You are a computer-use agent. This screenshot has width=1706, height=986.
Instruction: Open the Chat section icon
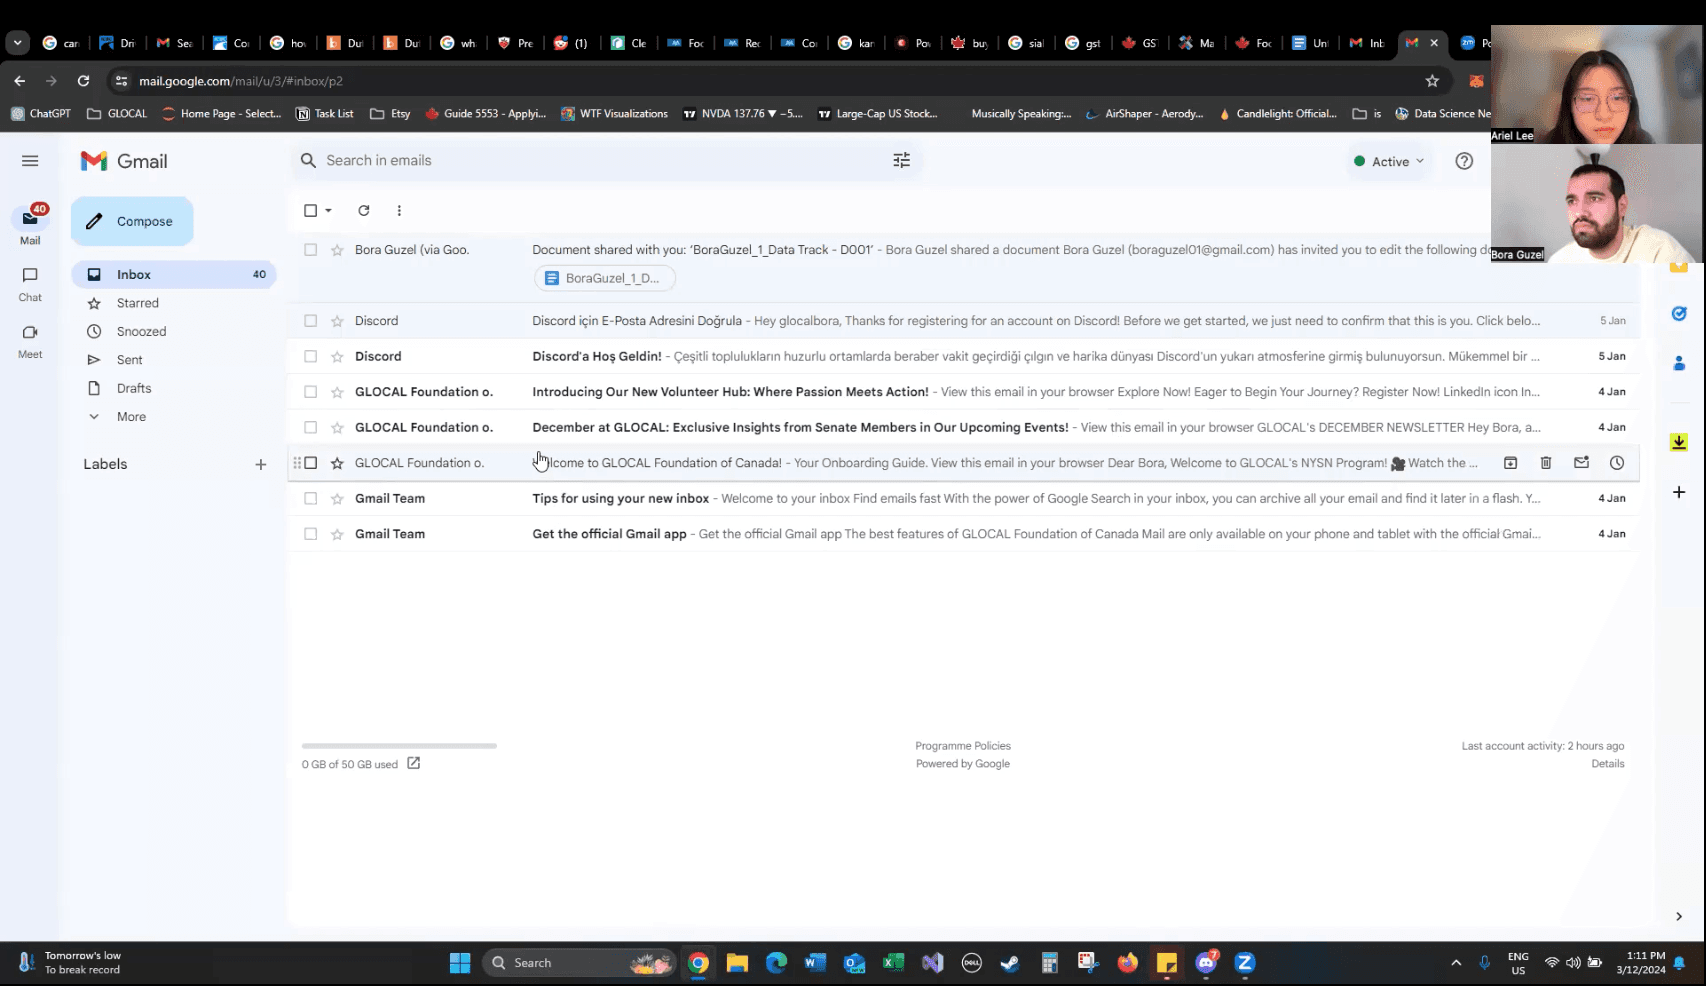(x=30, y=275)
